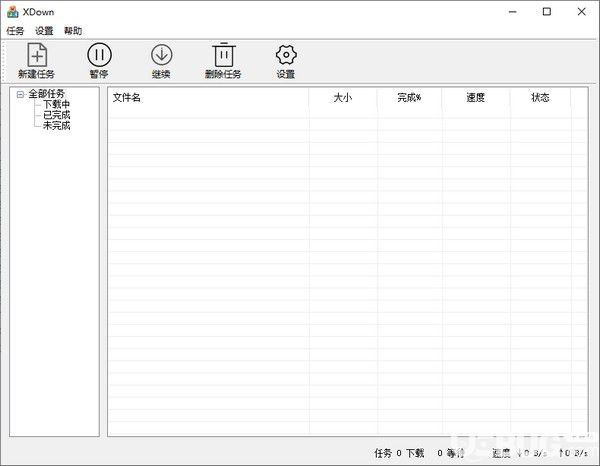Sort by the 文件名 column header
This screenshot has height=466, width=600.
click(208, 98)
